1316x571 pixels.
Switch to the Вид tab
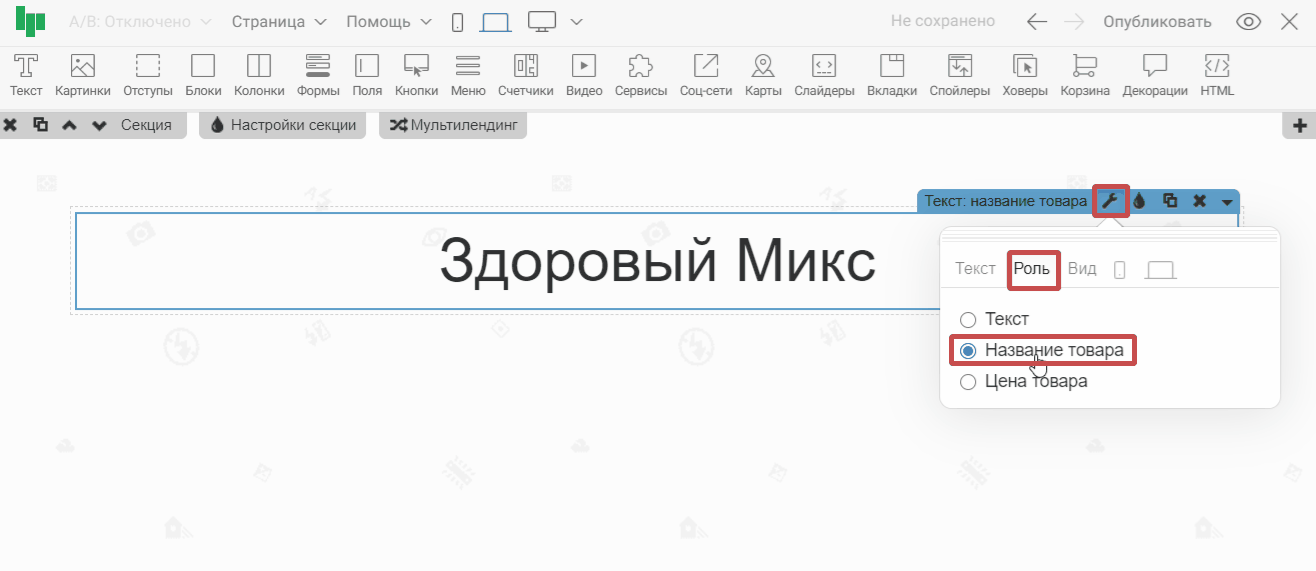1082,269
